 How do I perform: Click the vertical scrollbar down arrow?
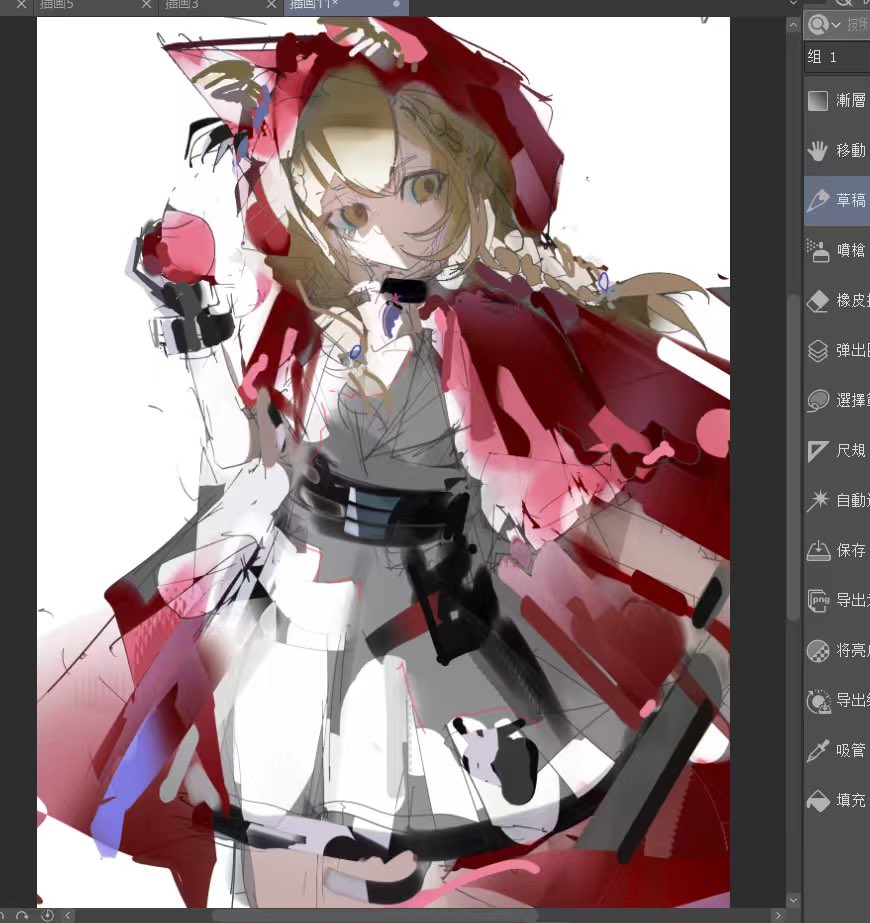pos(793,900)
